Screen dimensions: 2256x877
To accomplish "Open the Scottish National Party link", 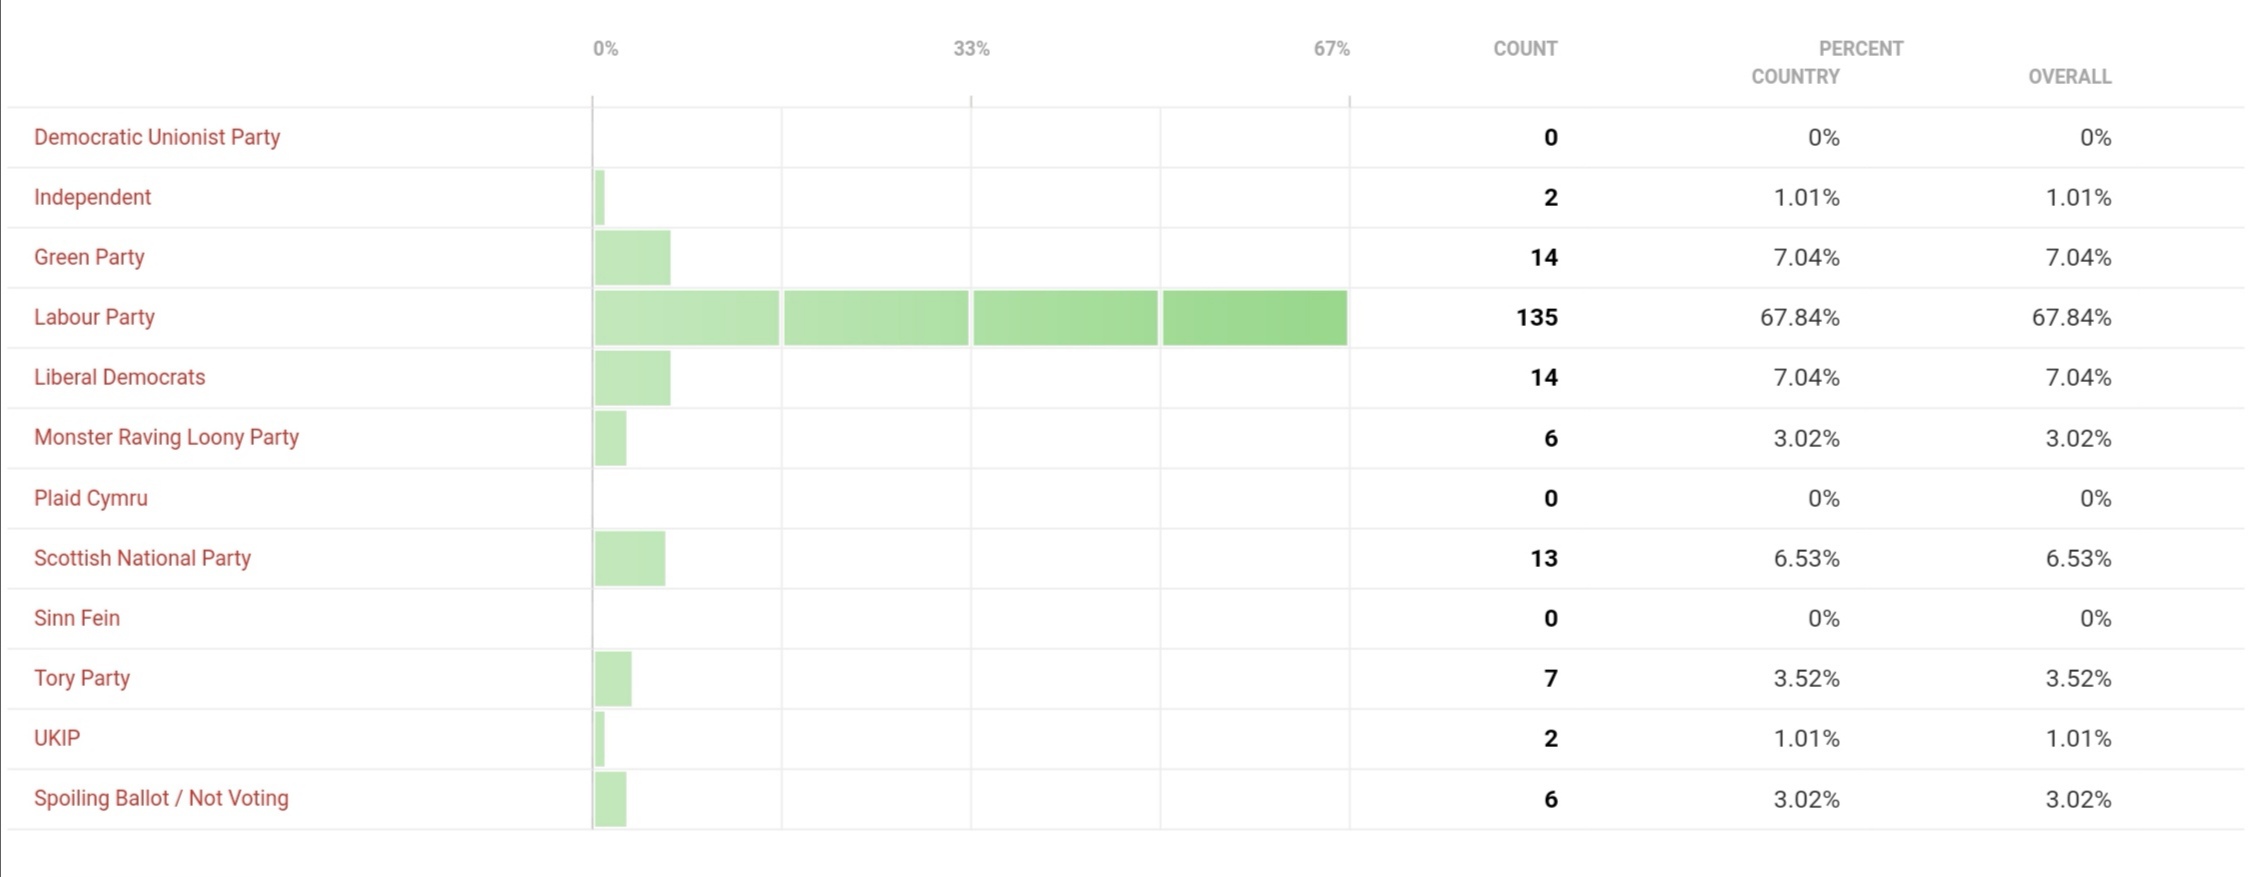I will [x=142, y=558].
